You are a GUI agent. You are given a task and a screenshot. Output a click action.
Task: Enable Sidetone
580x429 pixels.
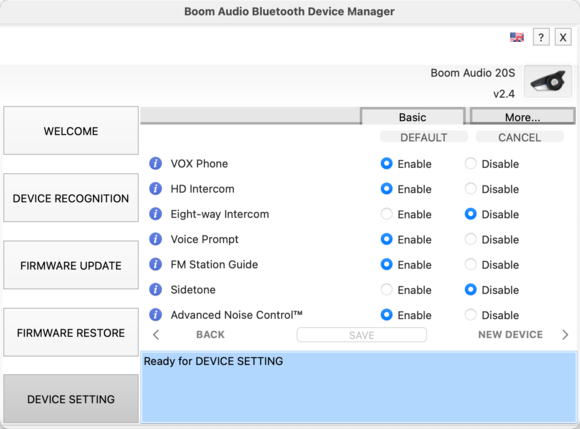[x=387, y=290]
